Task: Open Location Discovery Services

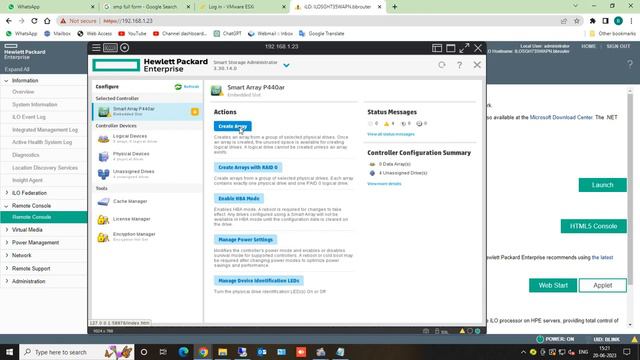Action: tap(44, 168)
